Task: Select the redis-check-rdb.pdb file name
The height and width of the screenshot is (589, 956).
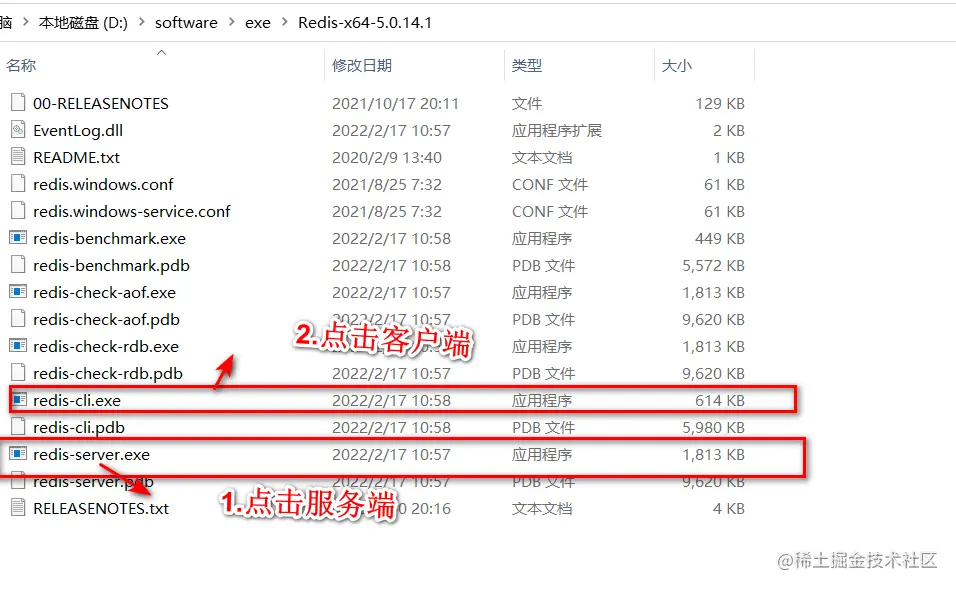Action: [x=108, y=373]
